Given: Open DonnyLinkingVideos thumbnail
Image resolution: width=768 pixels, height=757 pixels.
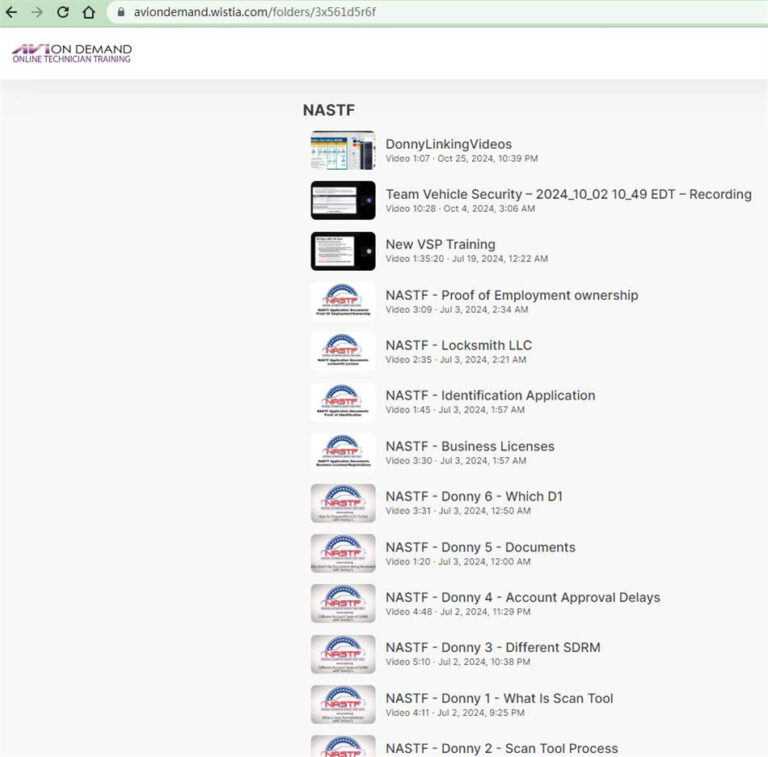Looking at the screenshot, I should click(x=343, y=150).
